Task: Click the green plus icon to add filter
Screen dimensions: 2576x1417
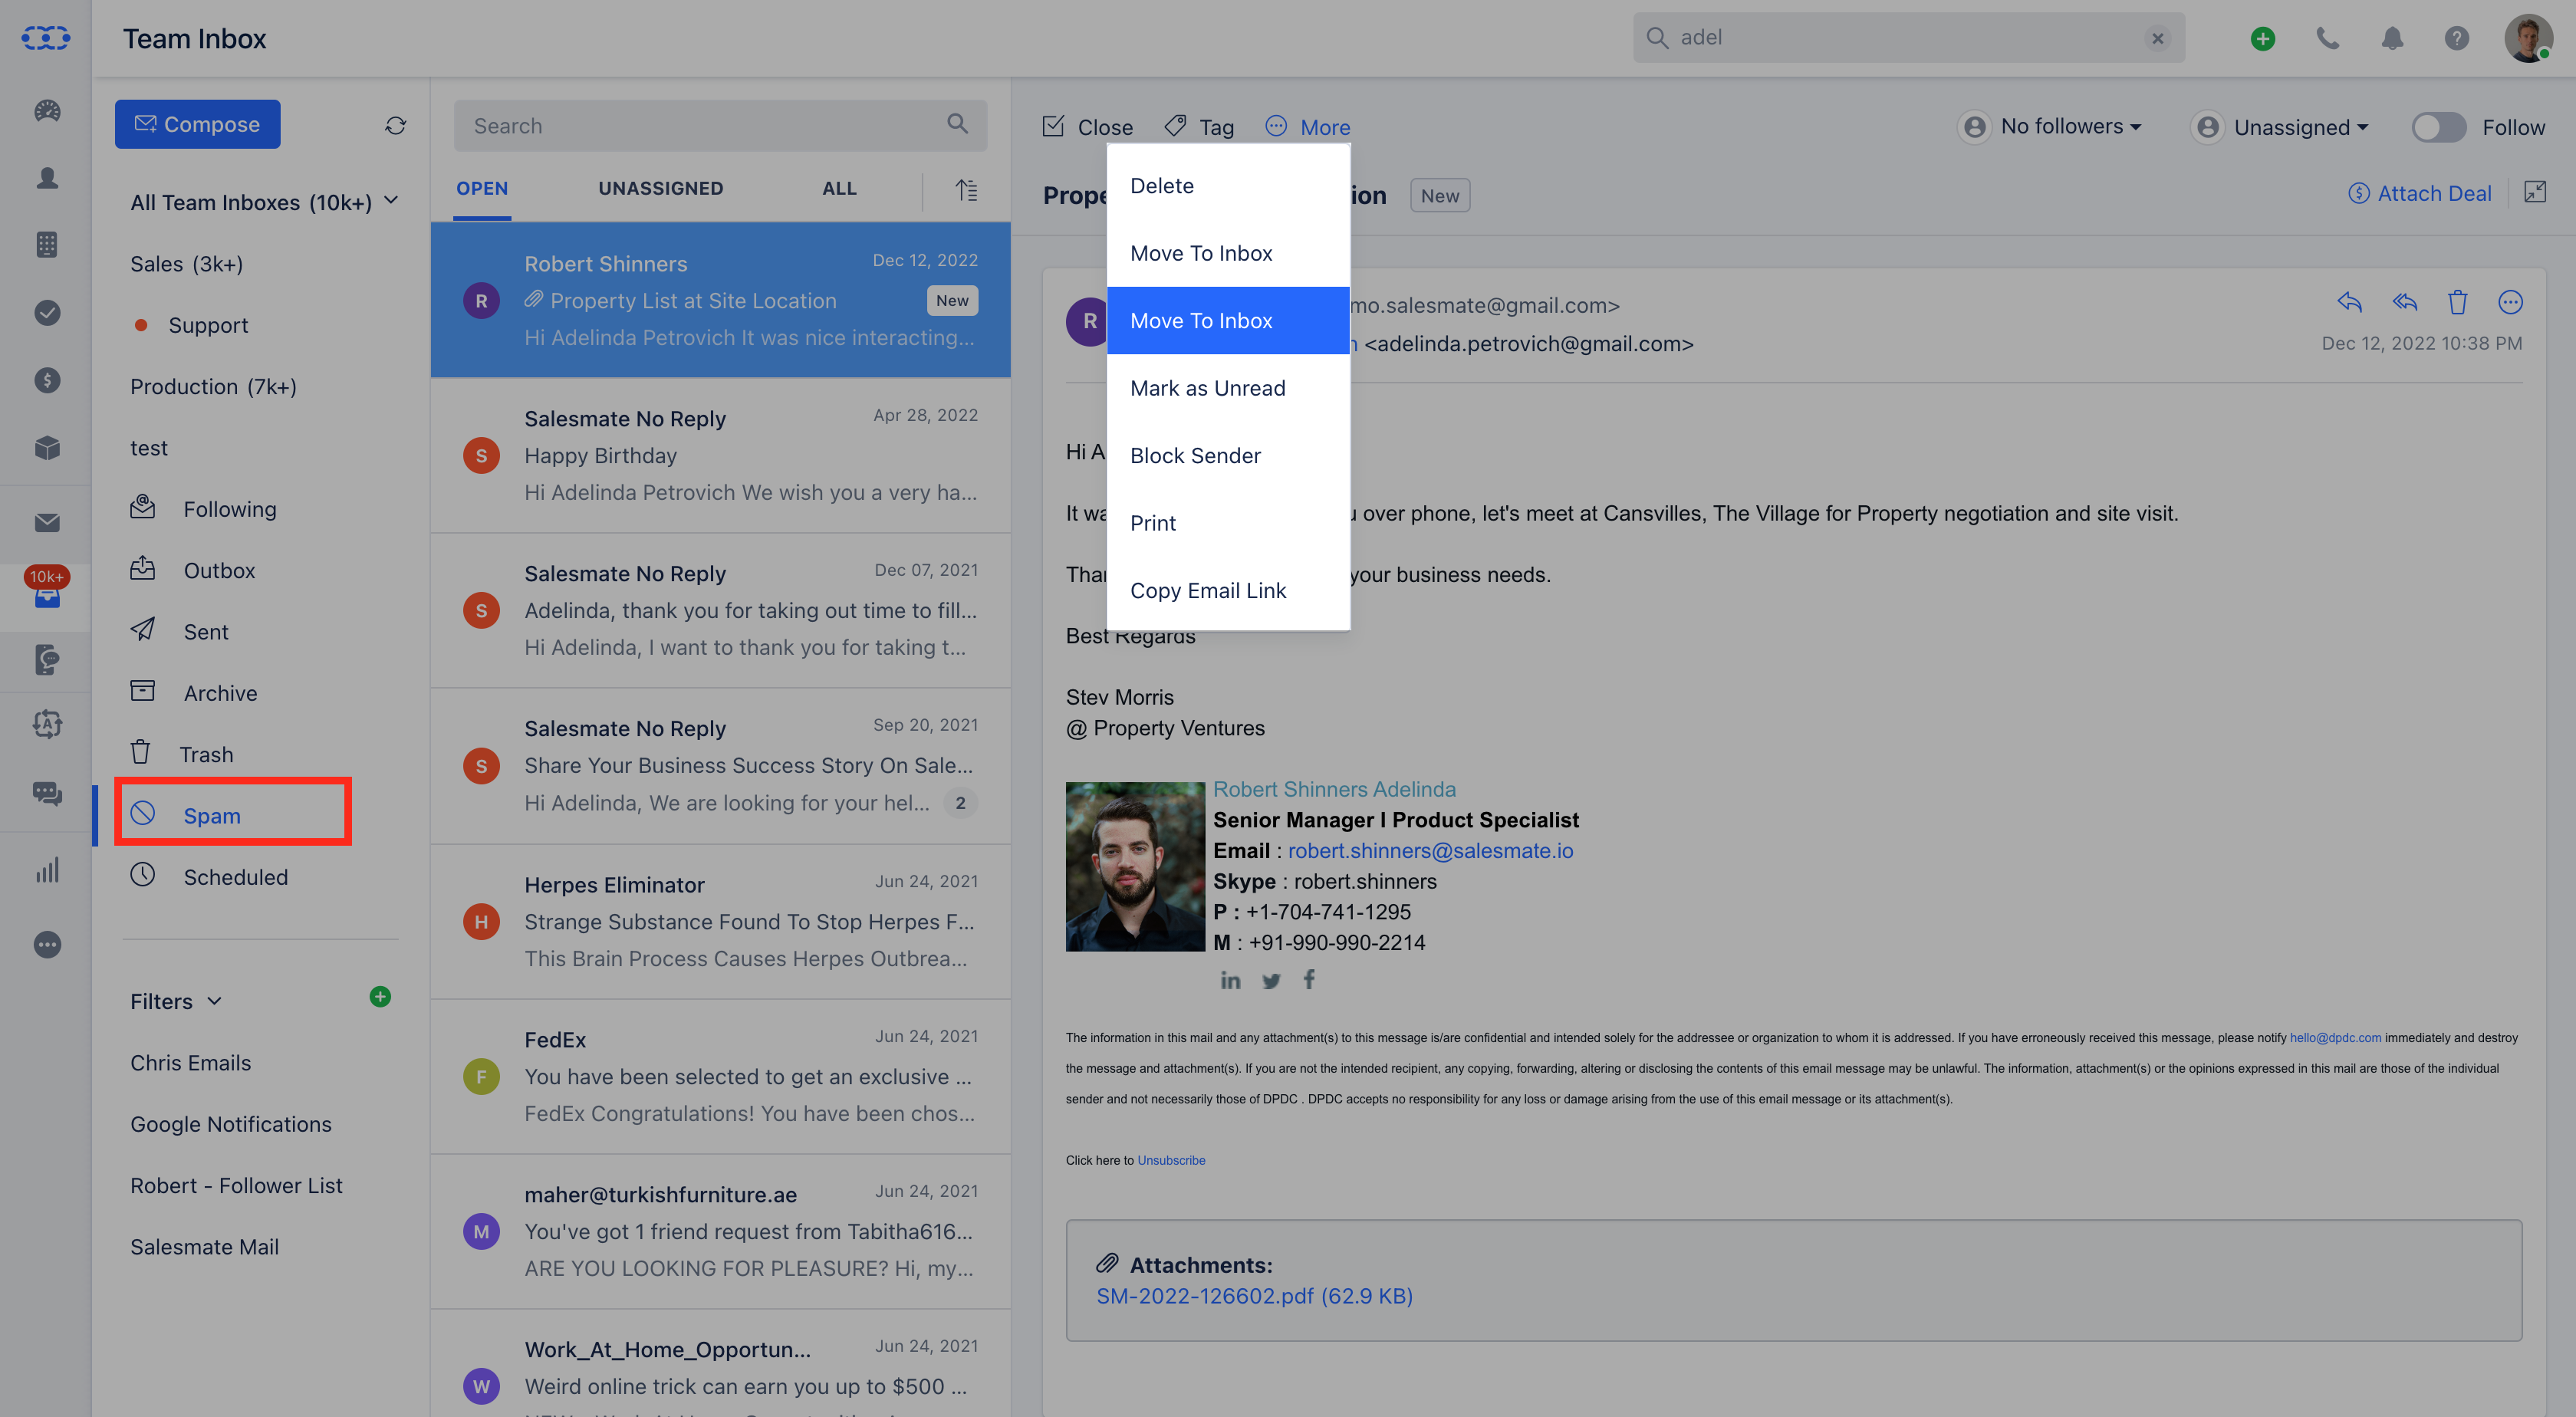Action: (380, 996)
